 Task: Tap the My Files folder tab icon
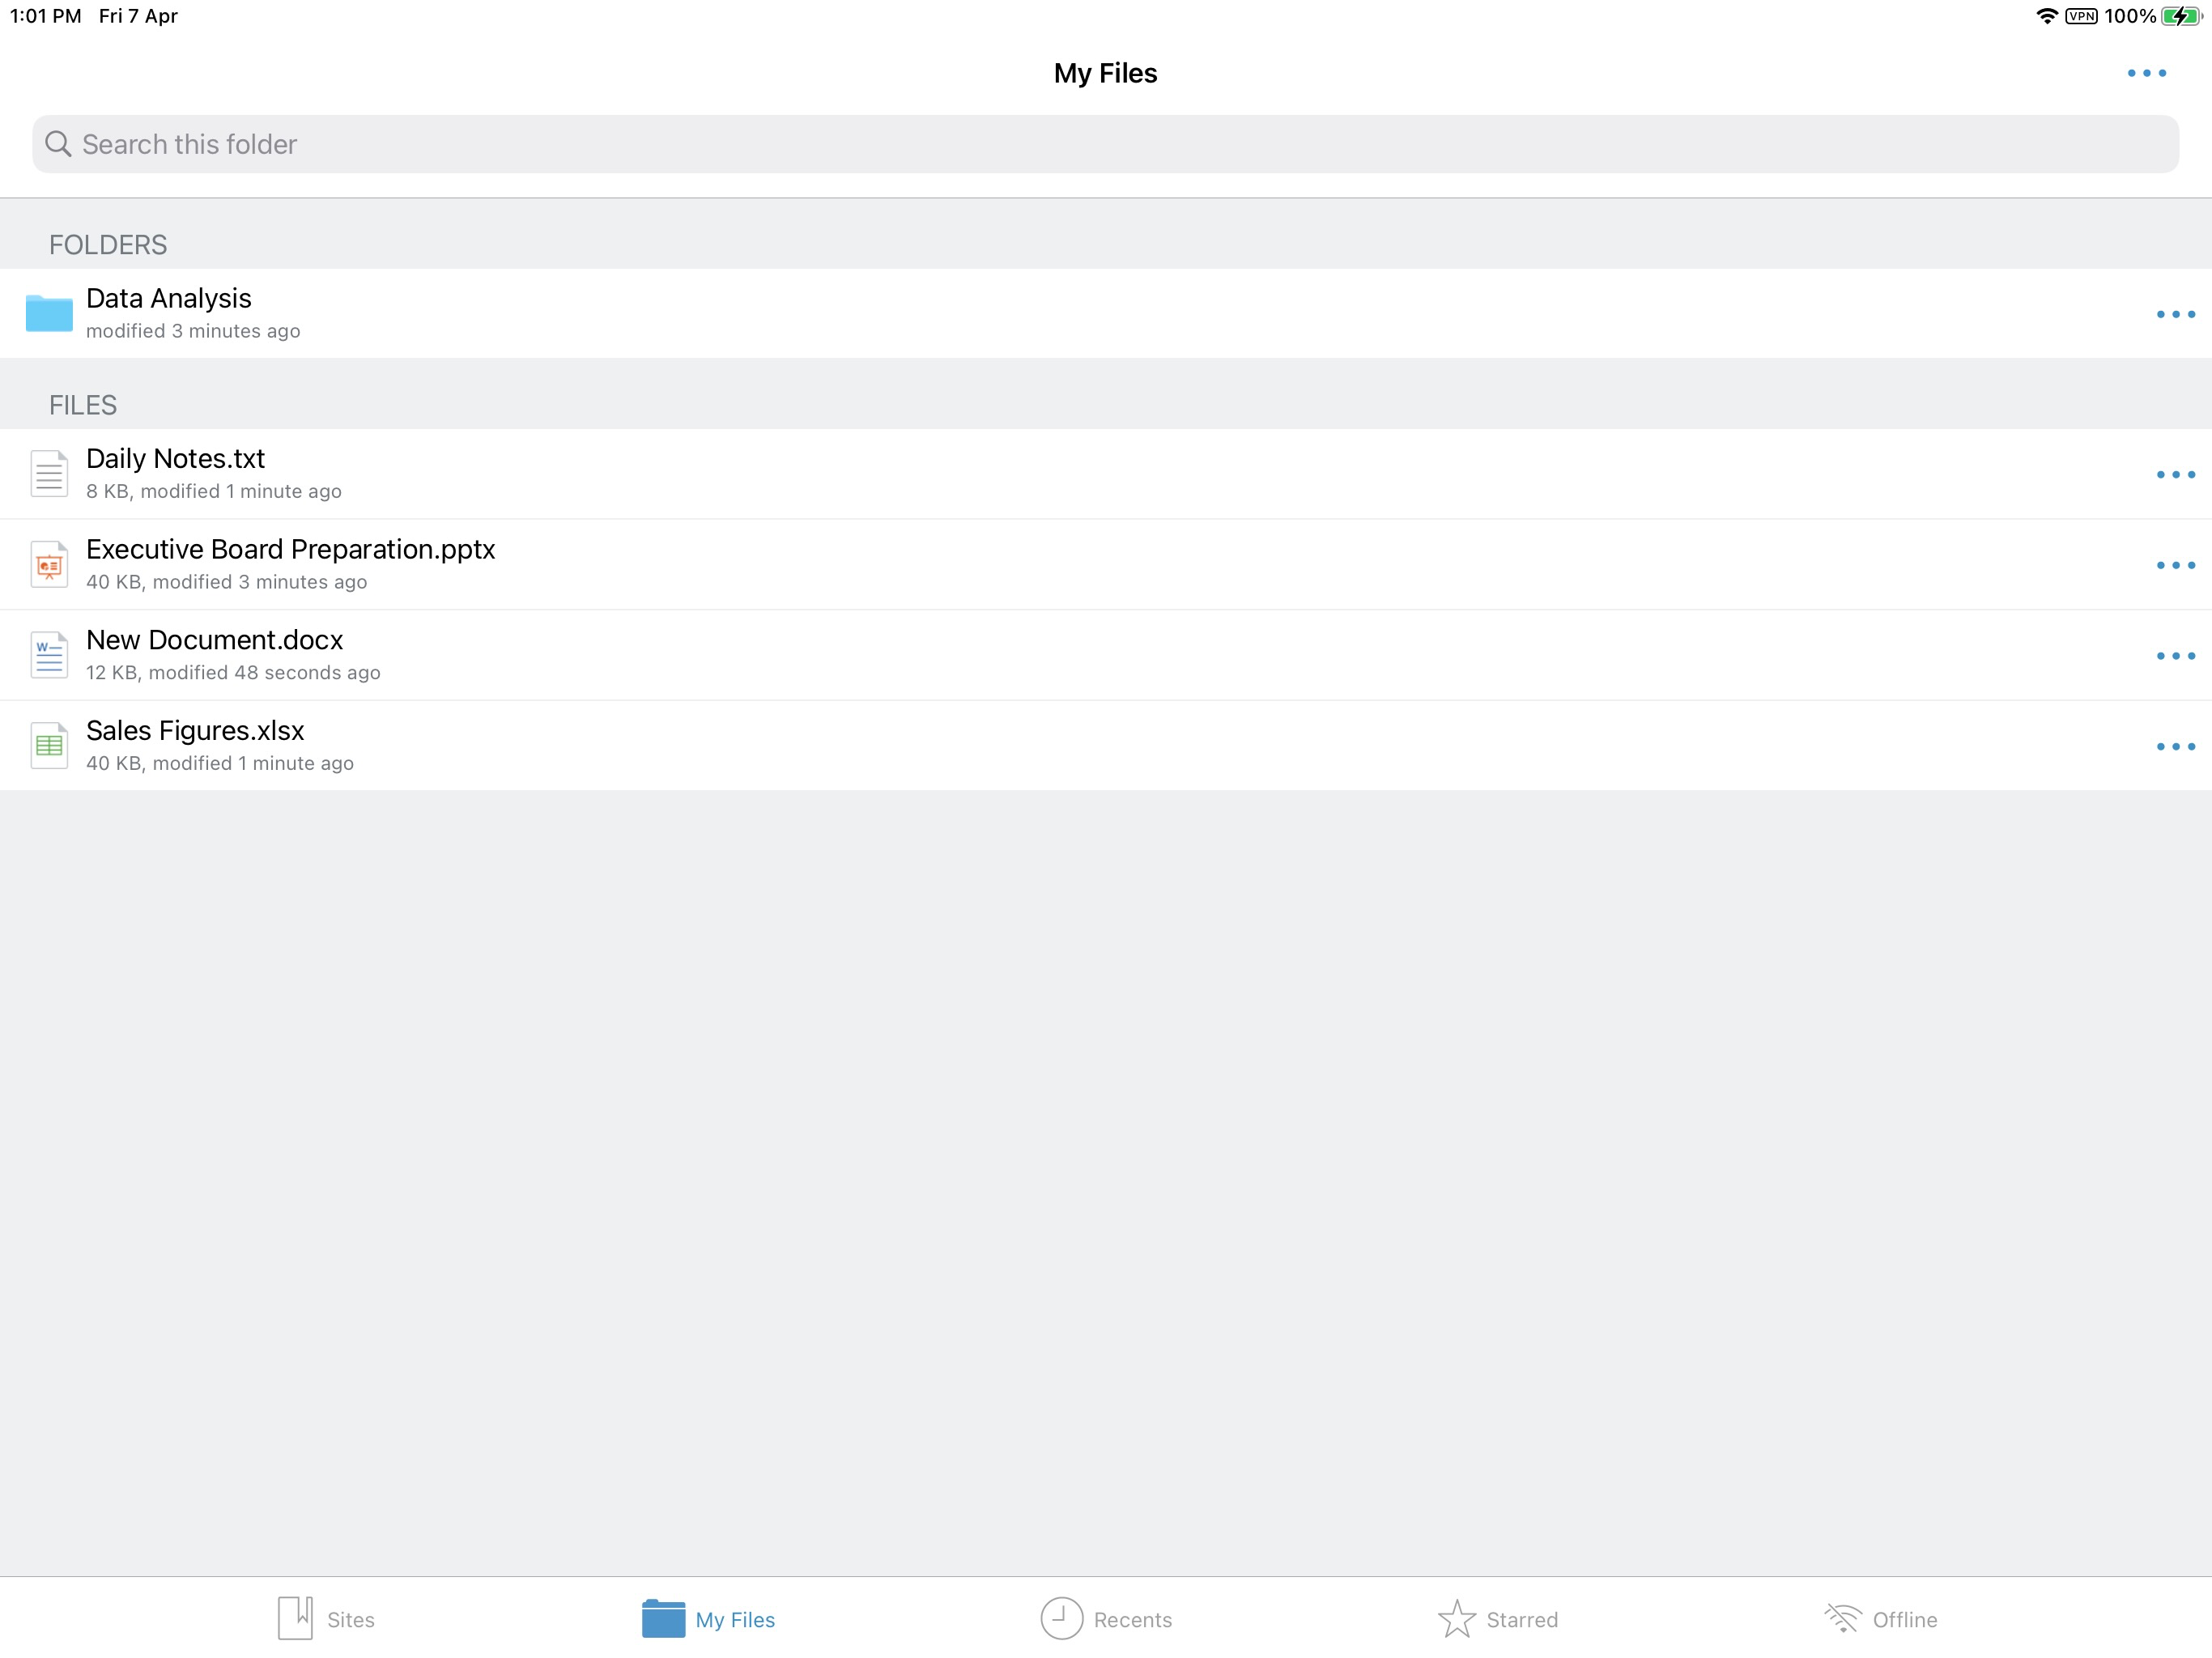point(663,1619)
